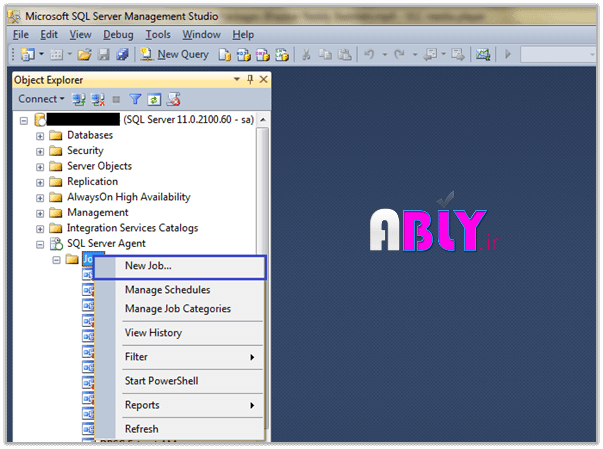Viewport: 603px width, 449px height.
Task: Open the File menu
Action: 21,35
